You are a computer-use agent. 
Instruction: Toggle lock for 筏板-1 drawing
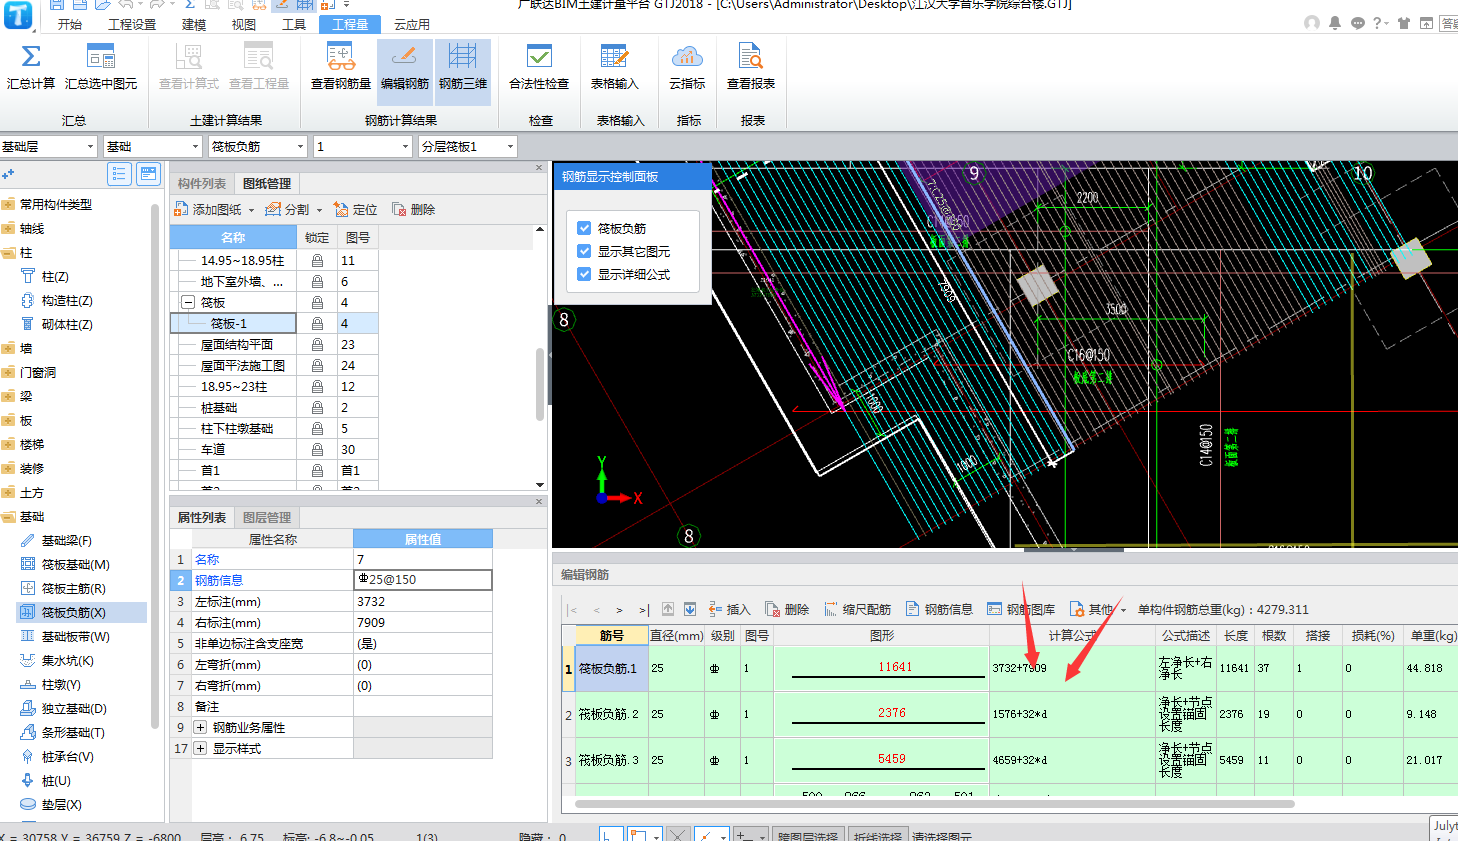[x=317, y=323]
